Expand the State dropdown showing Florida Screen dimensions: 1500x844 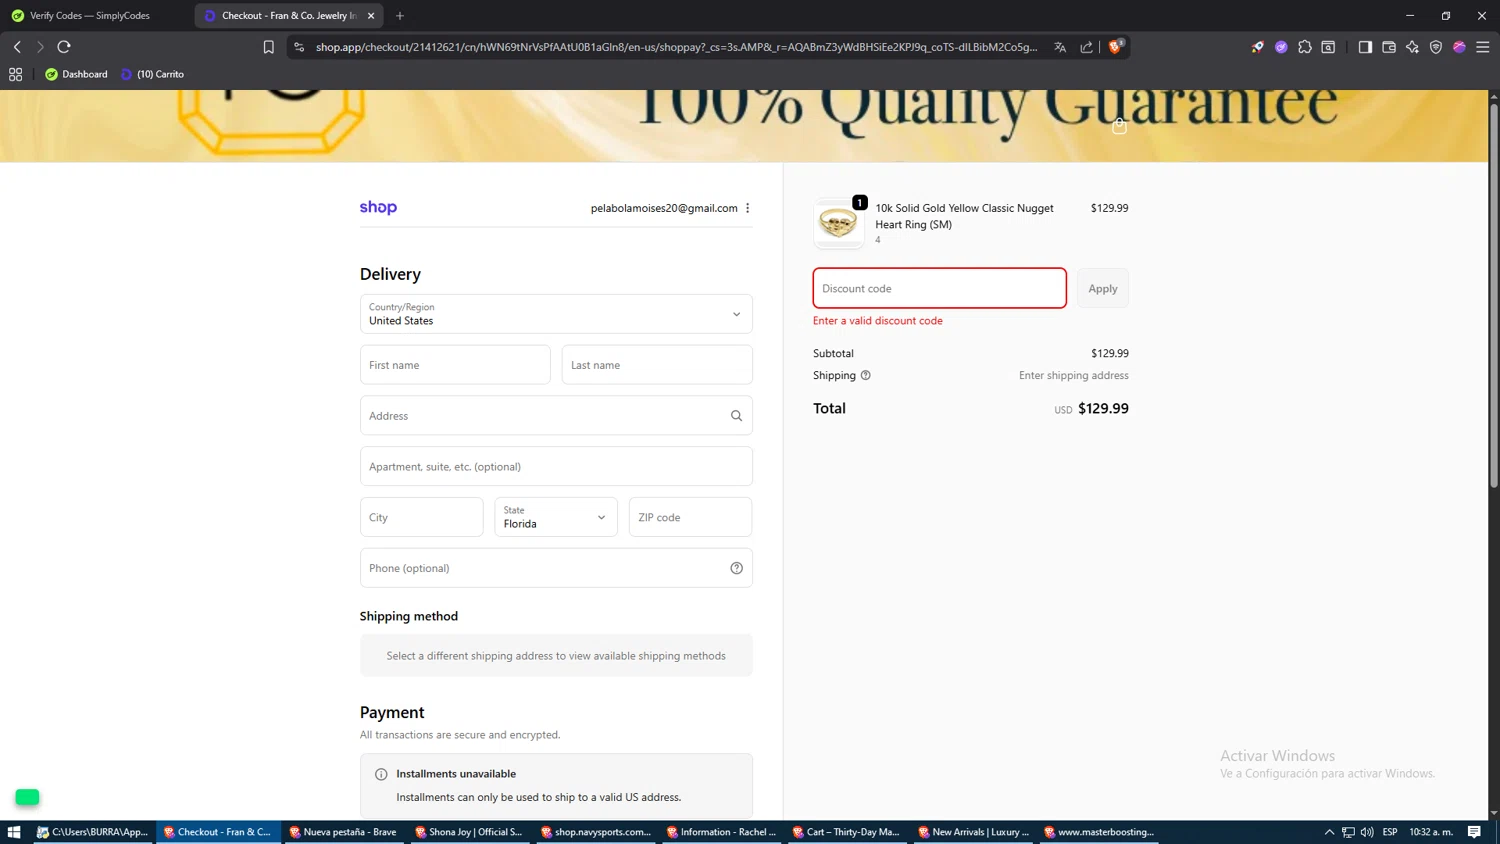coord(556,517)
